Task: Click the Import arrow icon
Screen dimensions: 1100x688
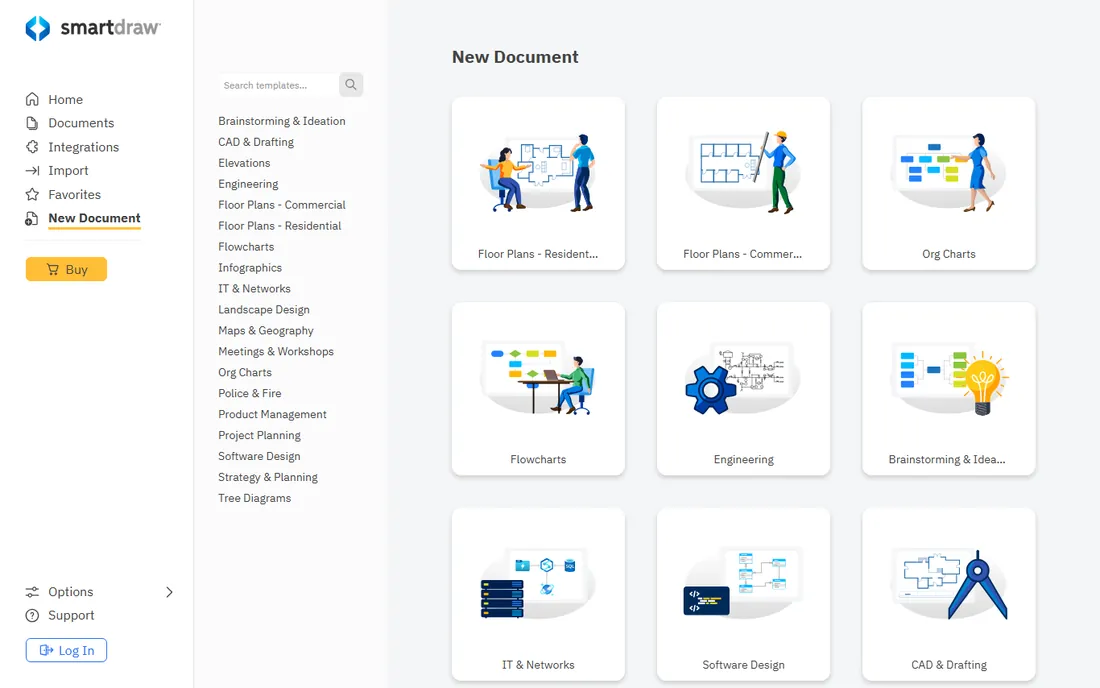Action: [32, 170]
